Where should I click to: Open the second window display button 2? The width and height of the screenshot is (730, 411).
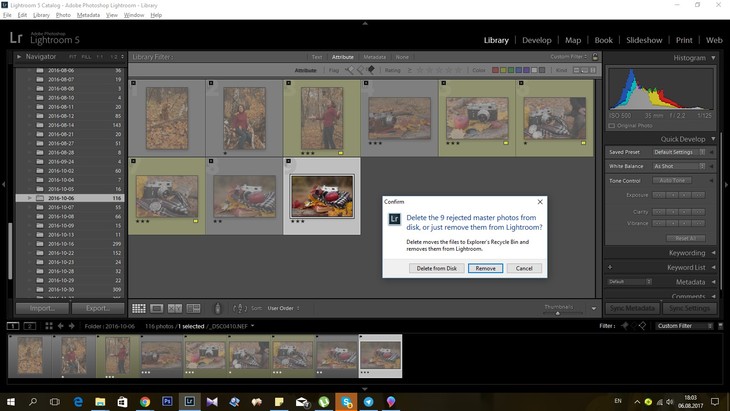point(30,326)
